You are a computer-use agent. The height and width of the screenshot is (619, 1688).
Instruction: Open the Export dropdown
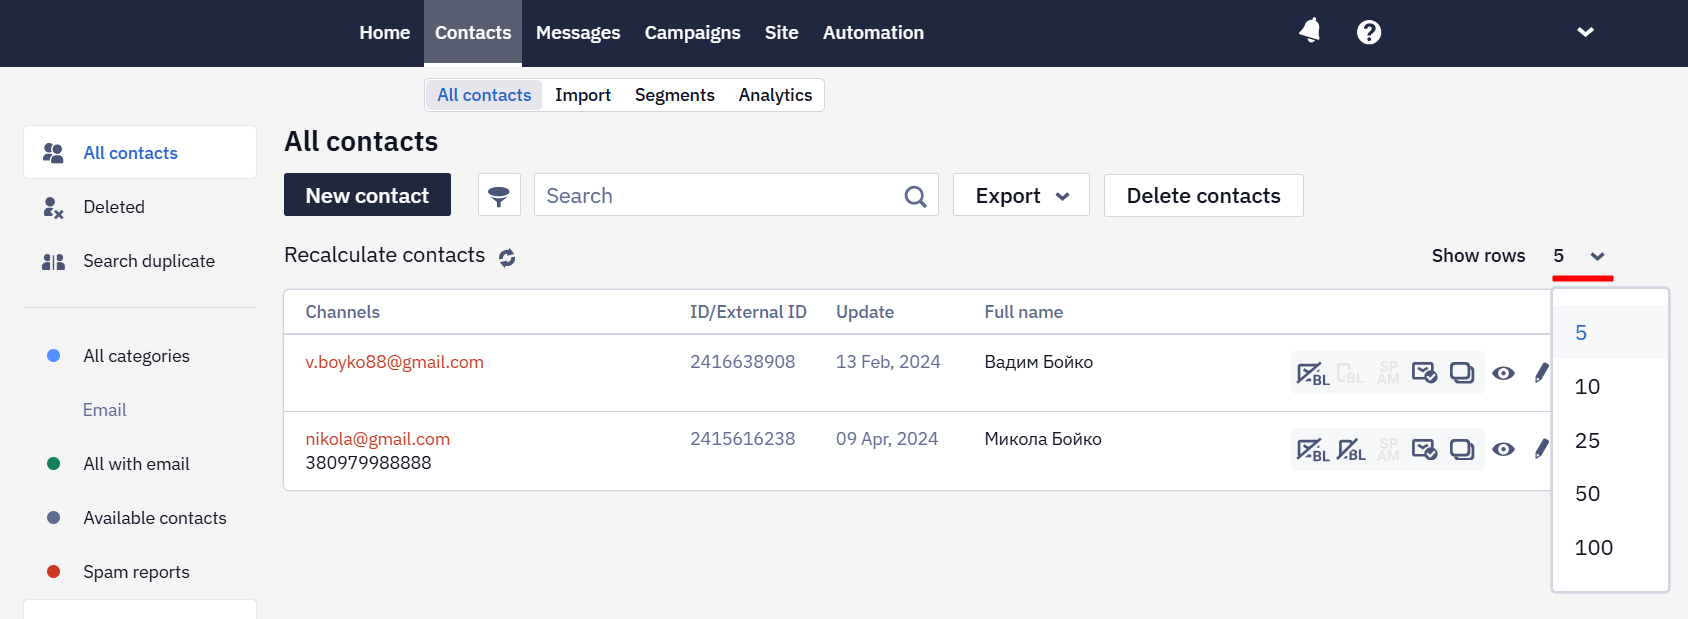click(x=1021, y=195)
